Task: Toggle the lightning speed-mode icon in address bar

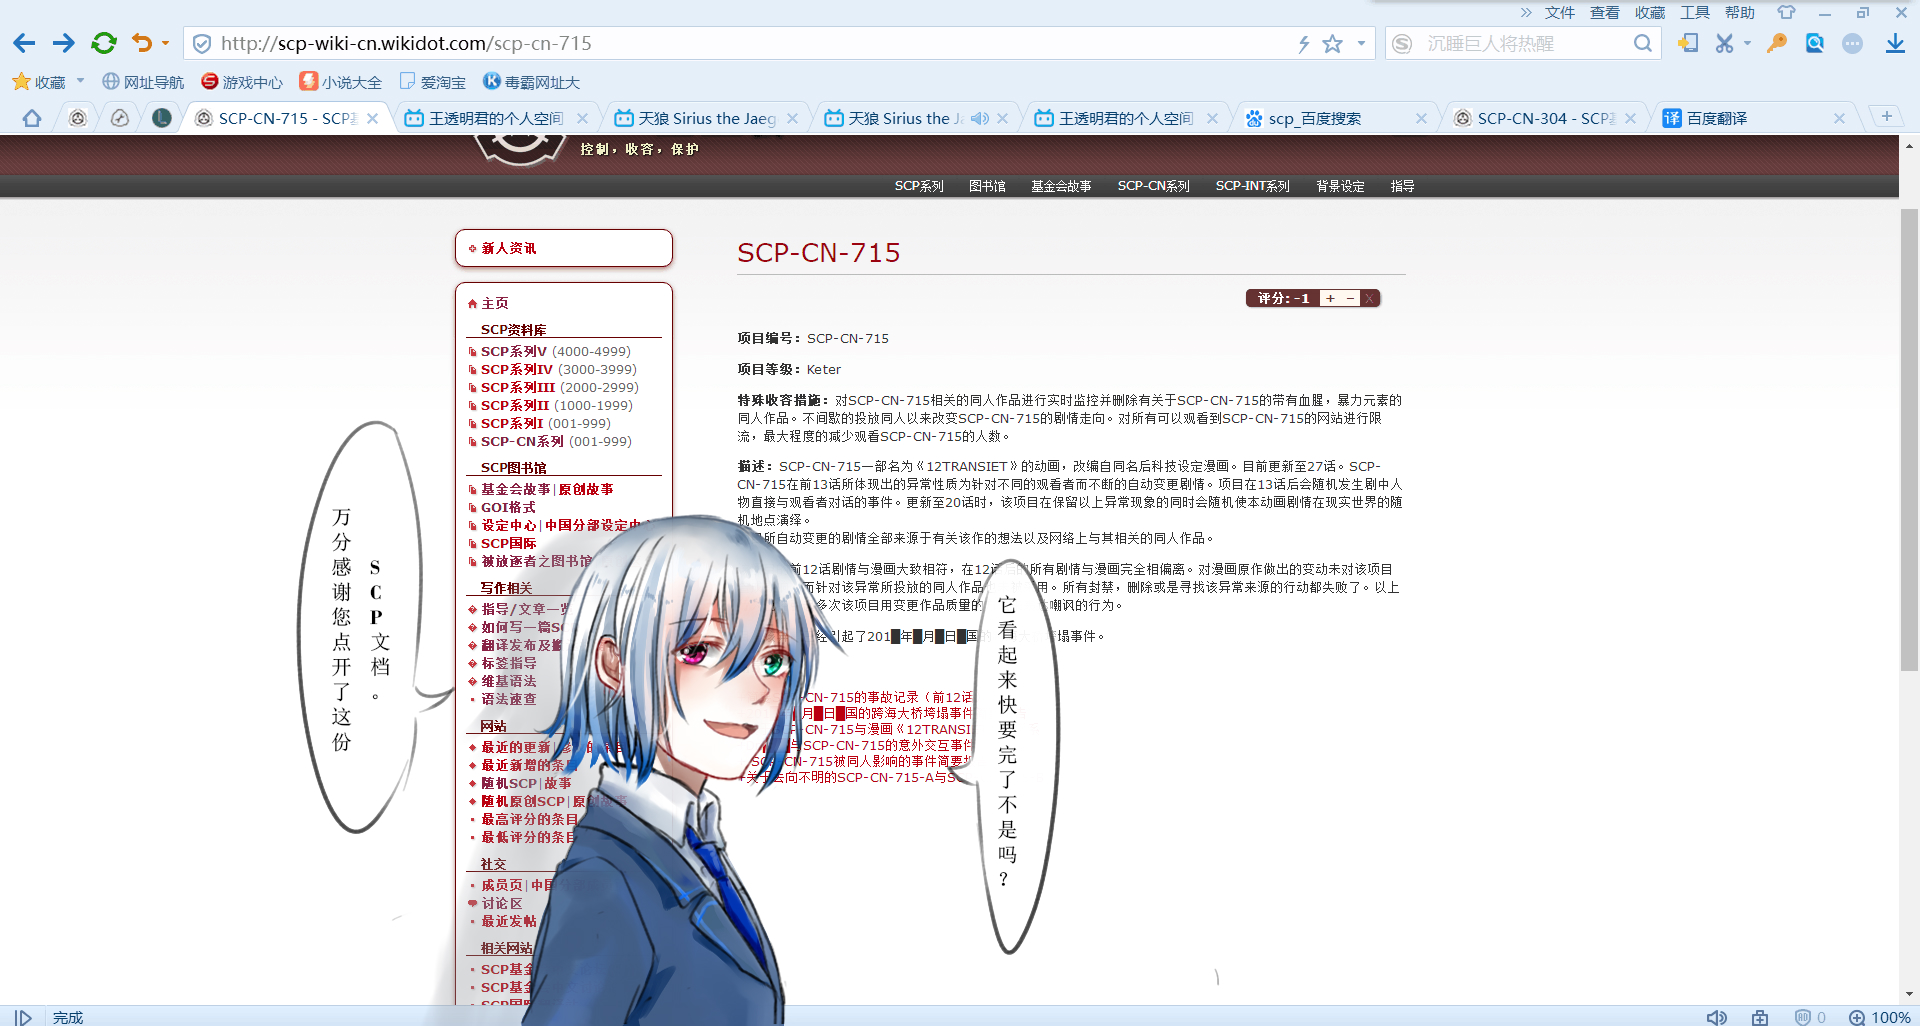Action: click(1304, 43)
